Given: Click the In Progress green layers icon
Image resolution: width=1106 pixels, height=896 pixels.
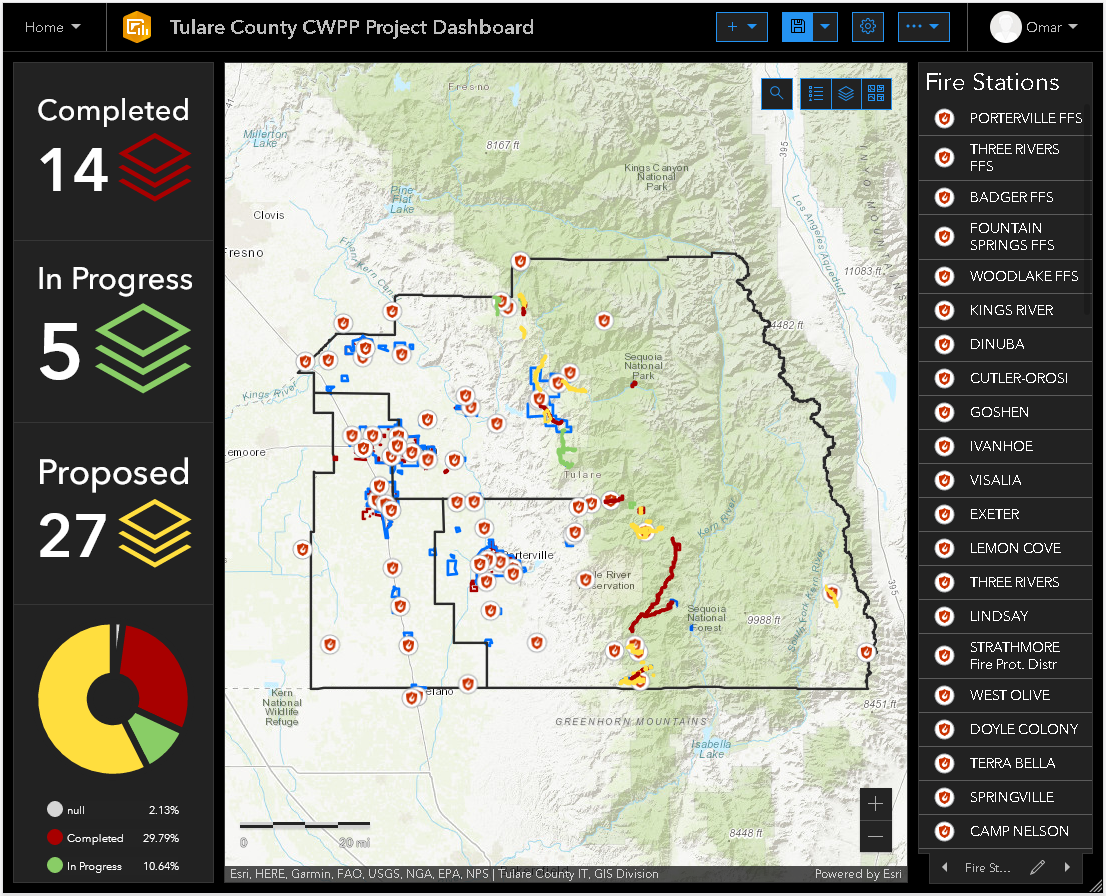Looking at the screenshot, I should click(x=142, y=348).
